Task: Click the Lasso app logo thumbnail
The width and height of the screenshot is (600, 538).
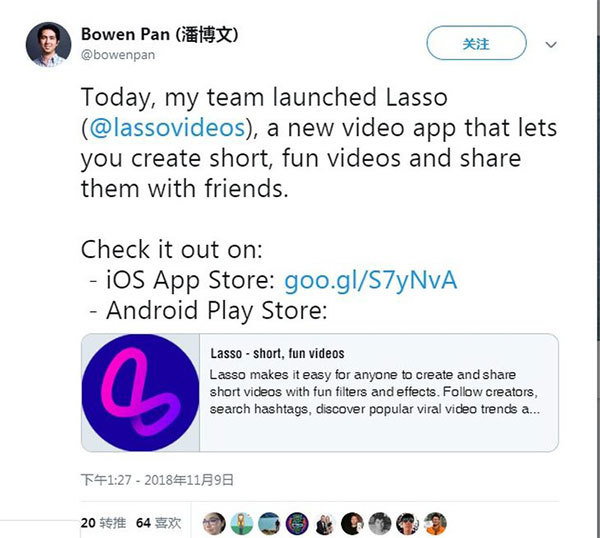Action: [140, 393]
